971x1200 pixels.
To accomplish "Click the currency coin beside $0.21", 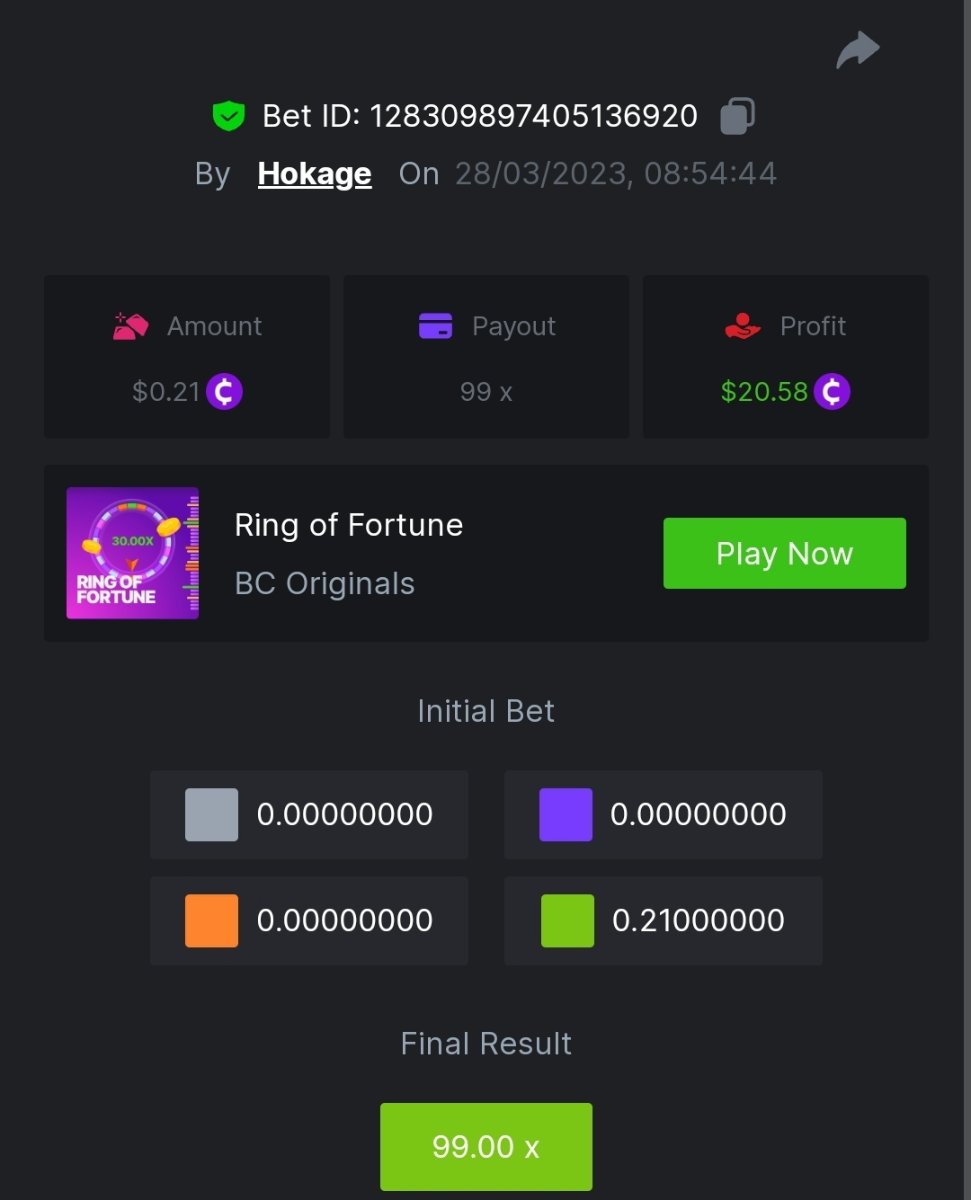I will pyautogui.click(x=224, y=392).
